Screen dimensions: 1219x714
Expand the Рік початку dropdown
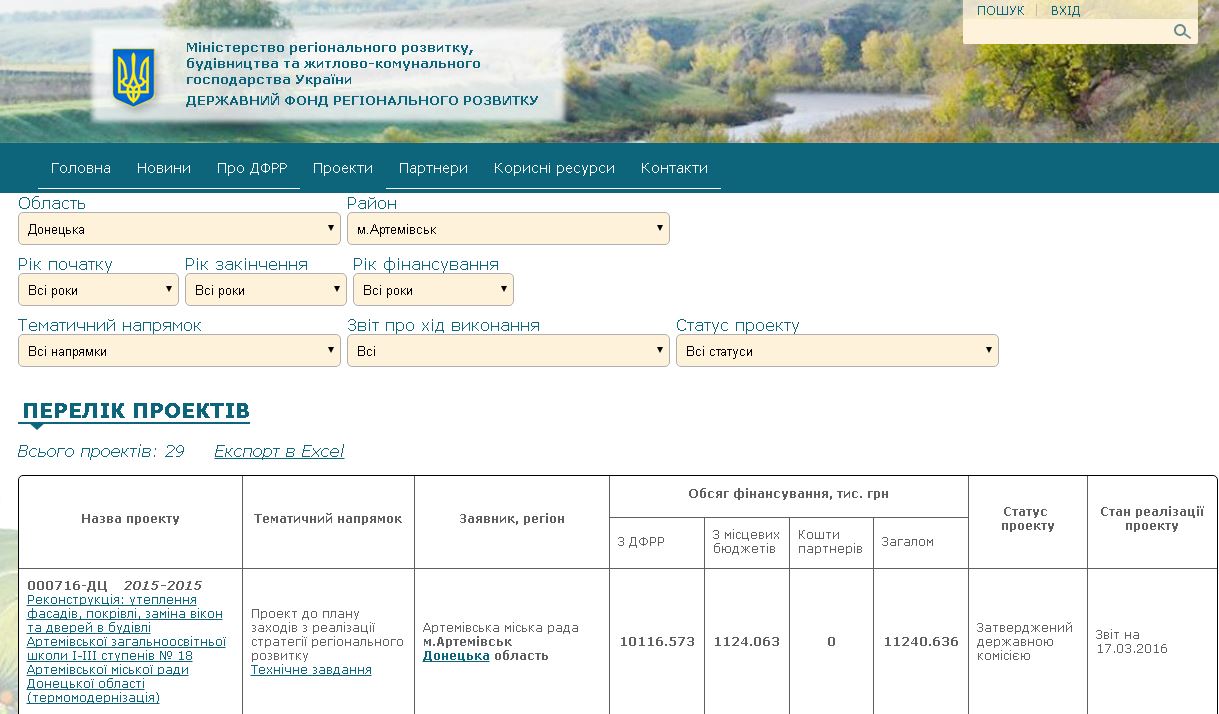pyautogui.click(x=98, y=290)
